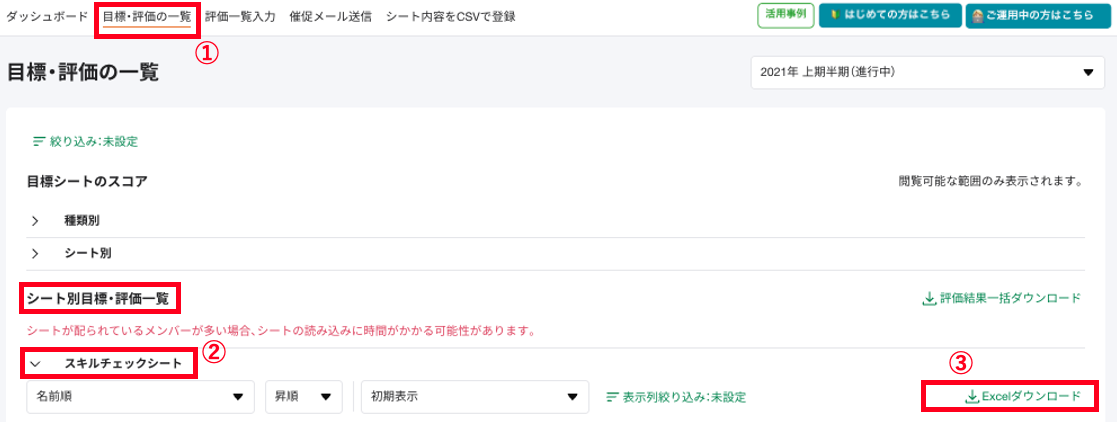Go to the ダッシュボード tab
This screenshot has height=422, width=1117.
[49, 17]
